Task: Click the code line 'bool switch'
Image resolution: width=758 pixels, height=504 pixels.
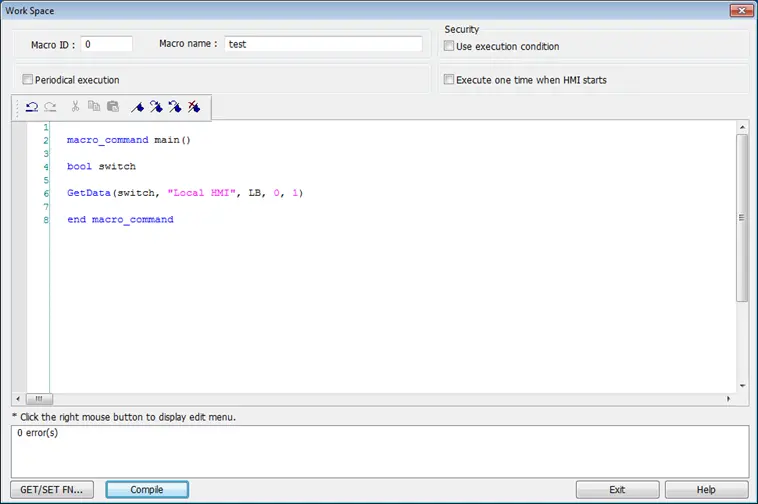Action: [x=101, y=166]
